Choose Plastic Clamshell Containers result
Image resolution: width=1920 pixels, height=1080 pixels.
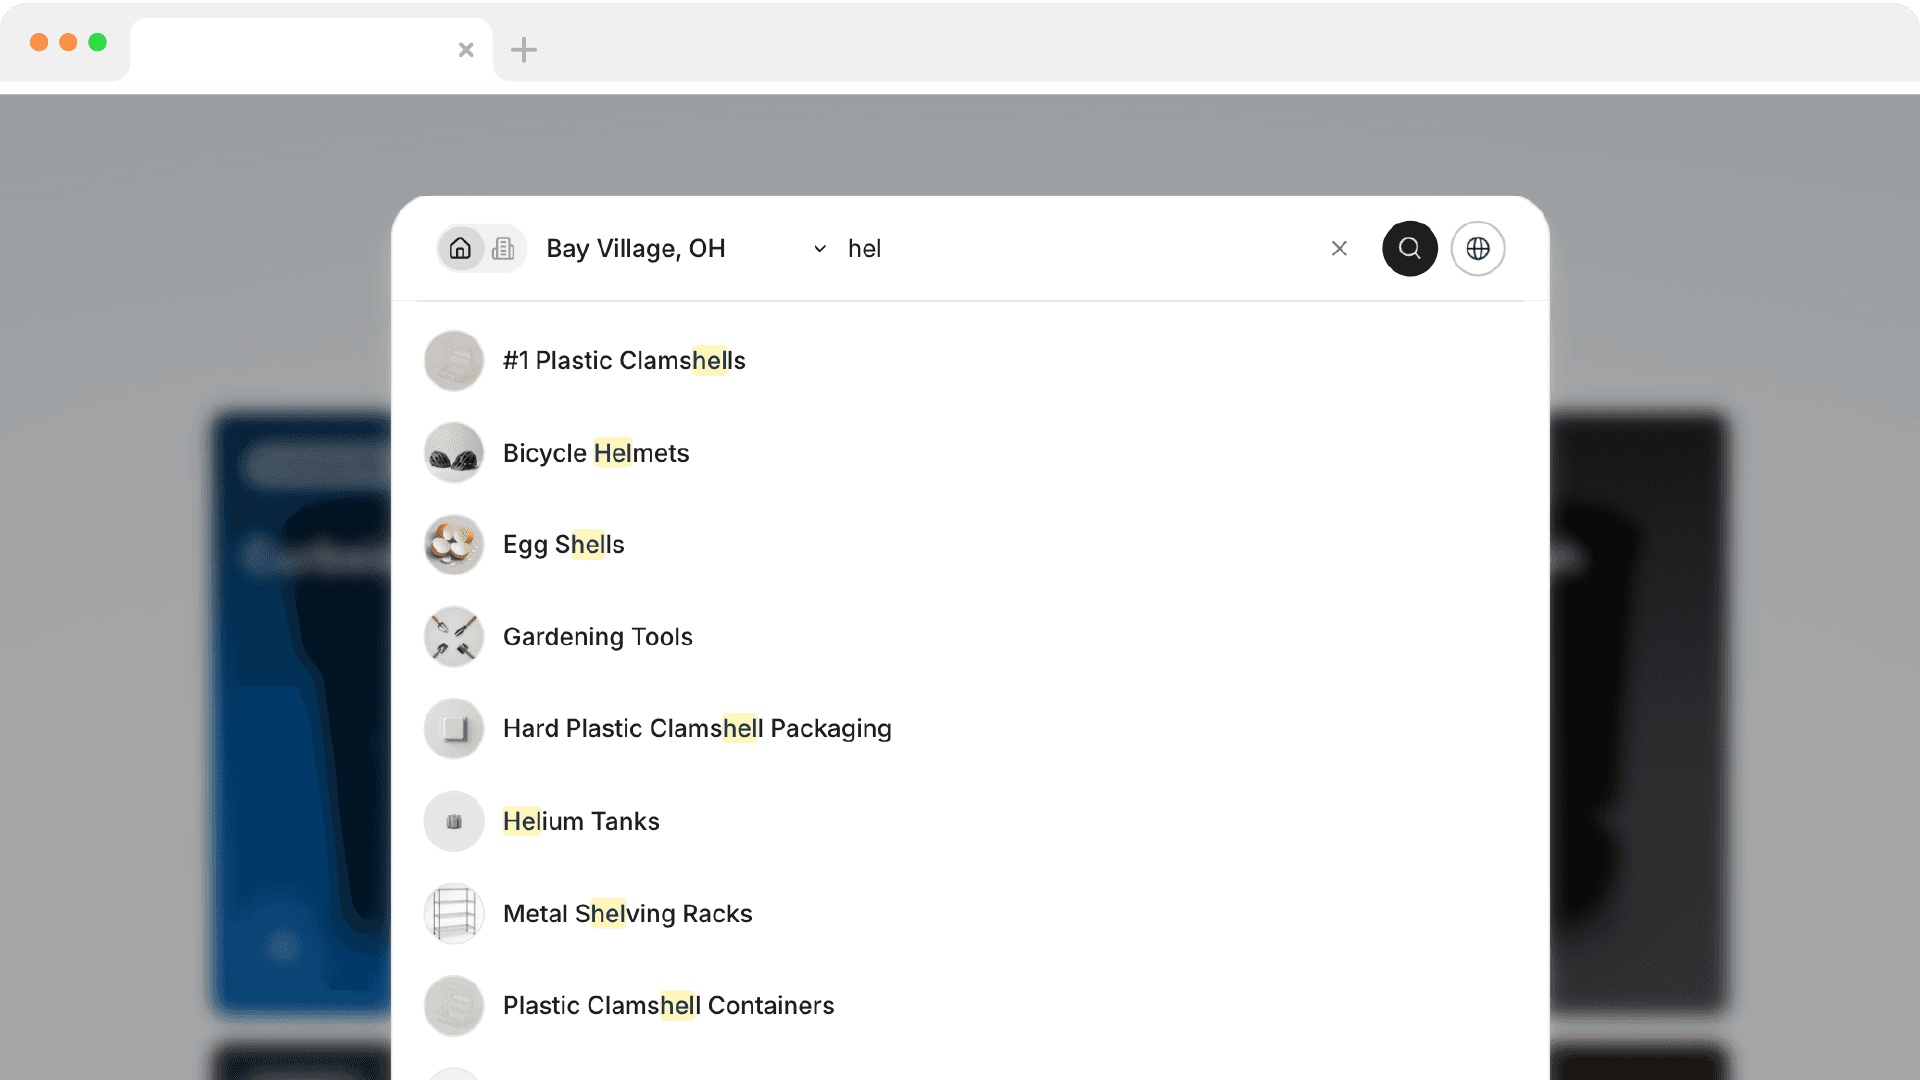point(668,1005)
